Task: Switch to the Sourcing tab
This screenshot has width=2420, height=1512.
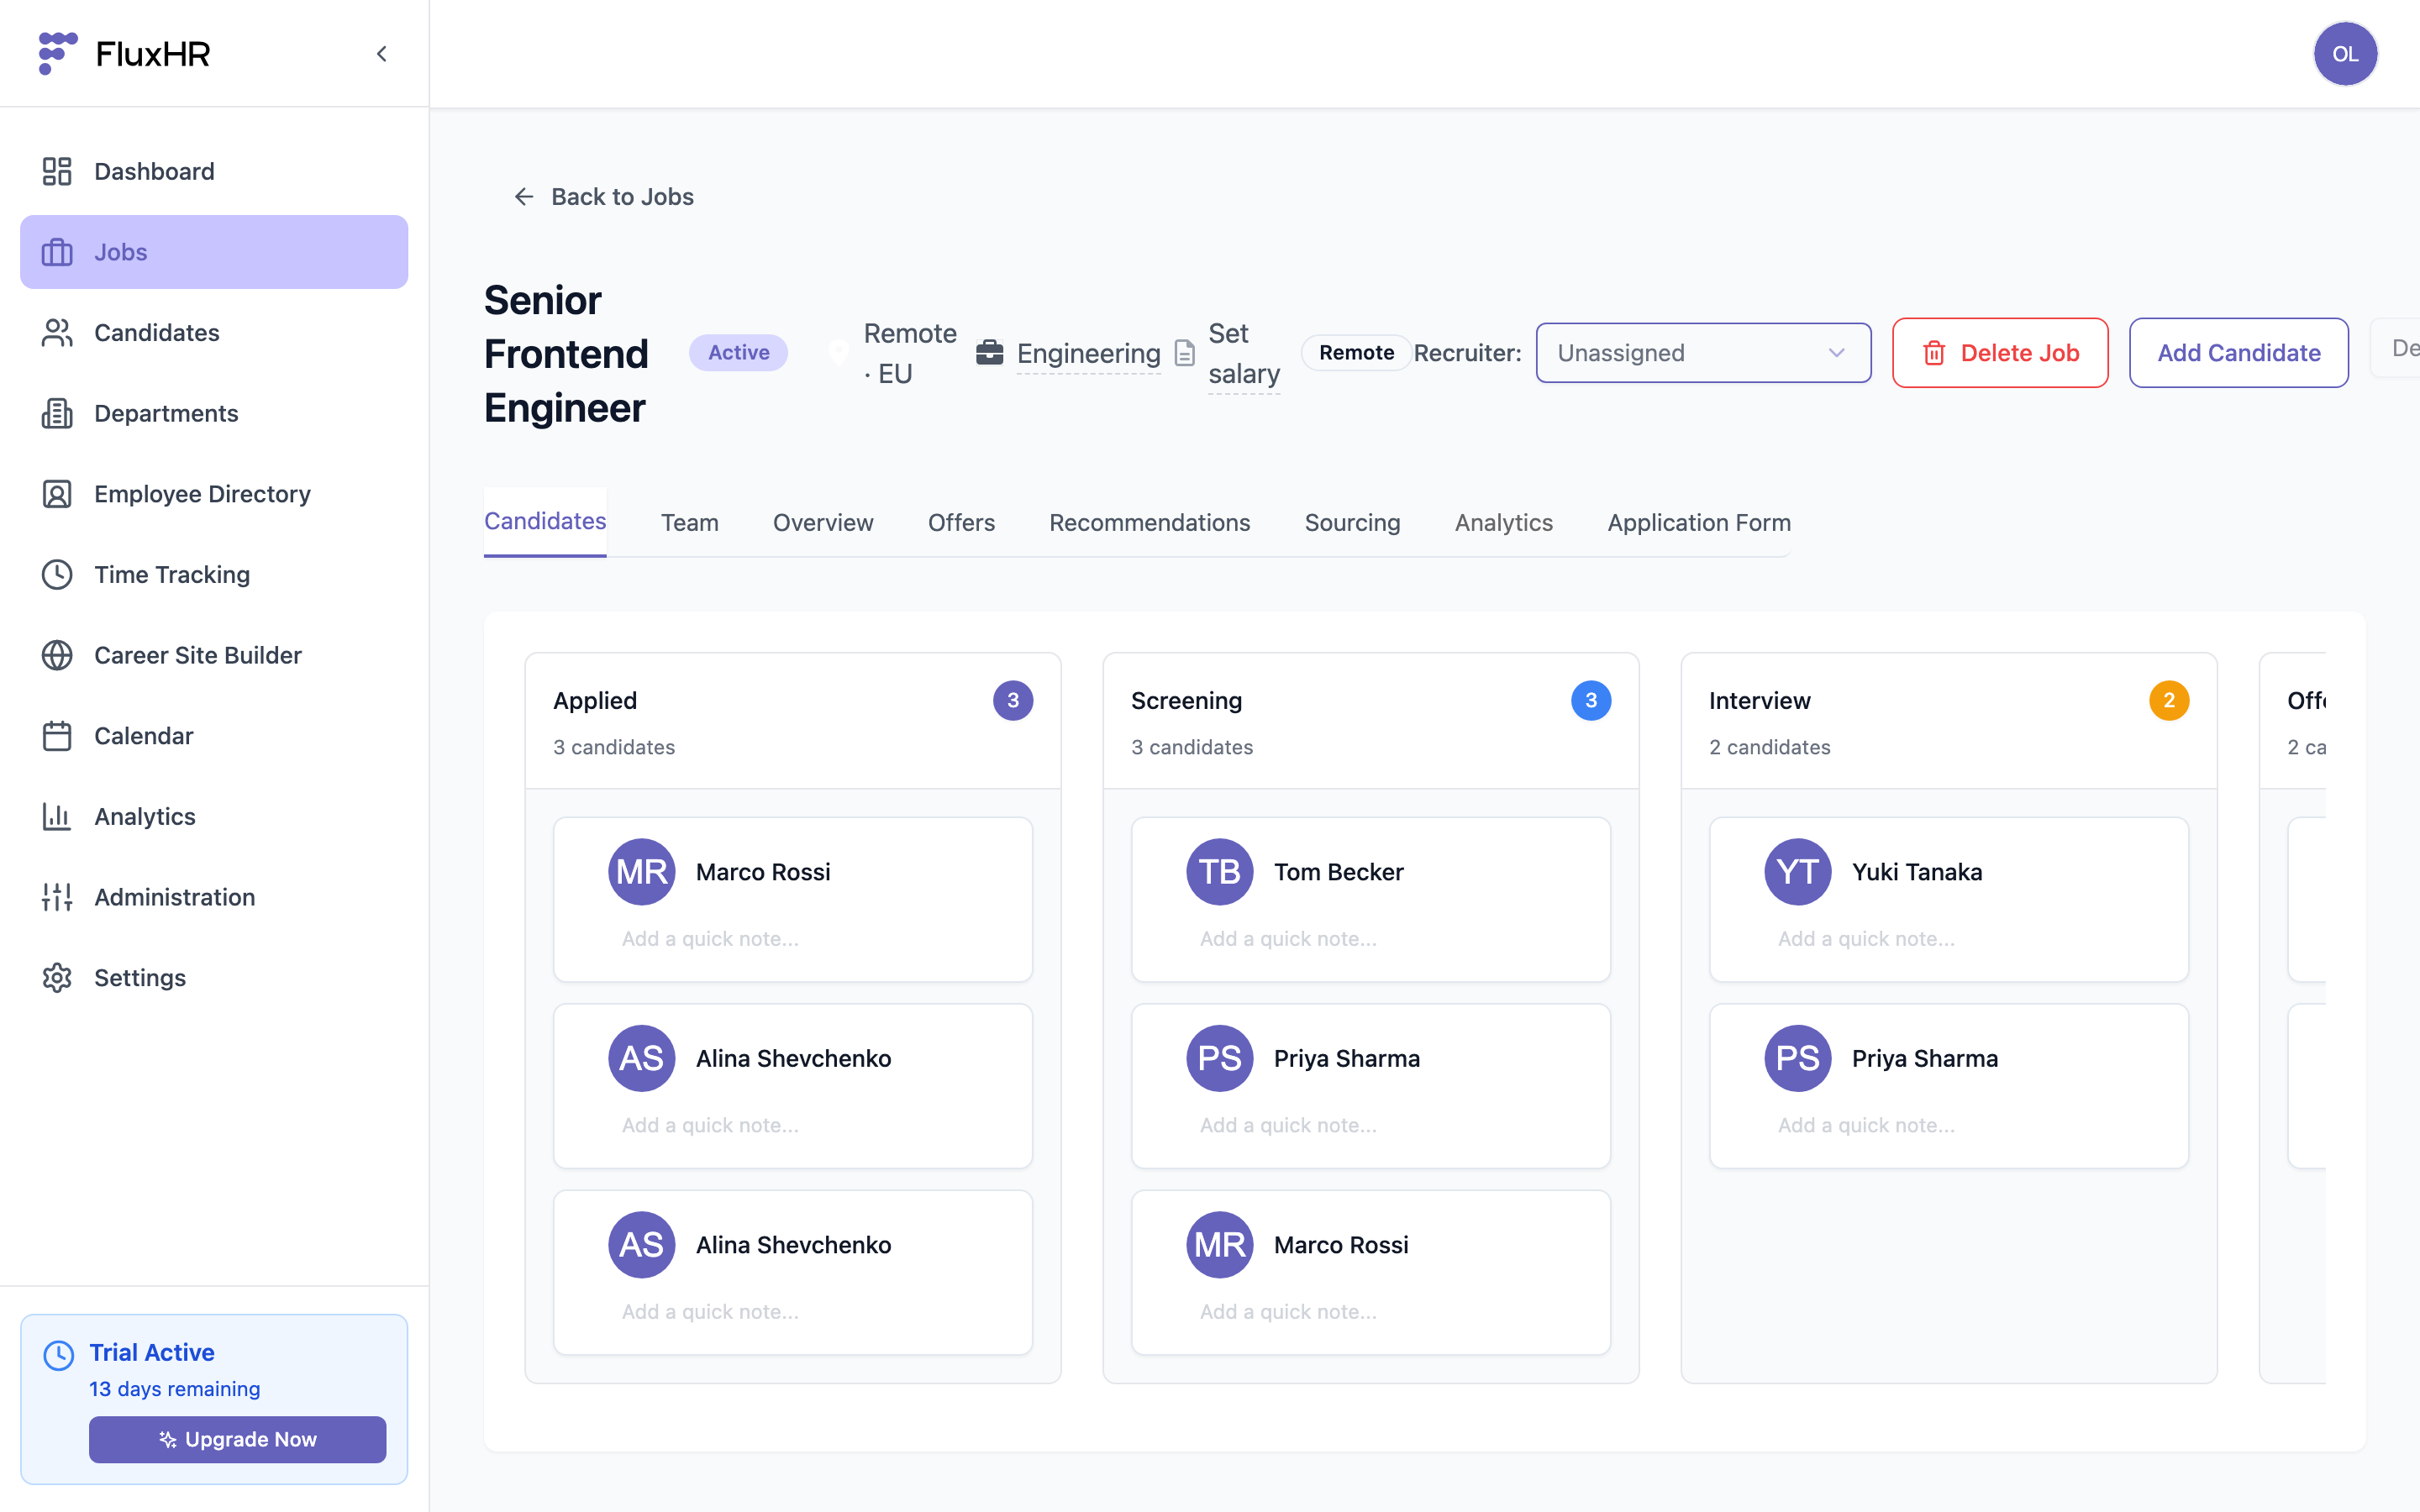Action: point(1352,522)
